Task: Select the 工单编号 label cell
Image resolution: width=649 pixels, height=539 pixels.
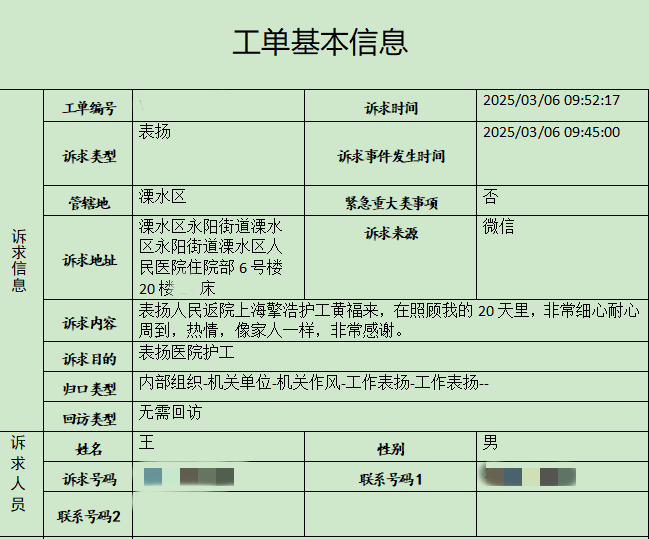Action: (89, 108)
